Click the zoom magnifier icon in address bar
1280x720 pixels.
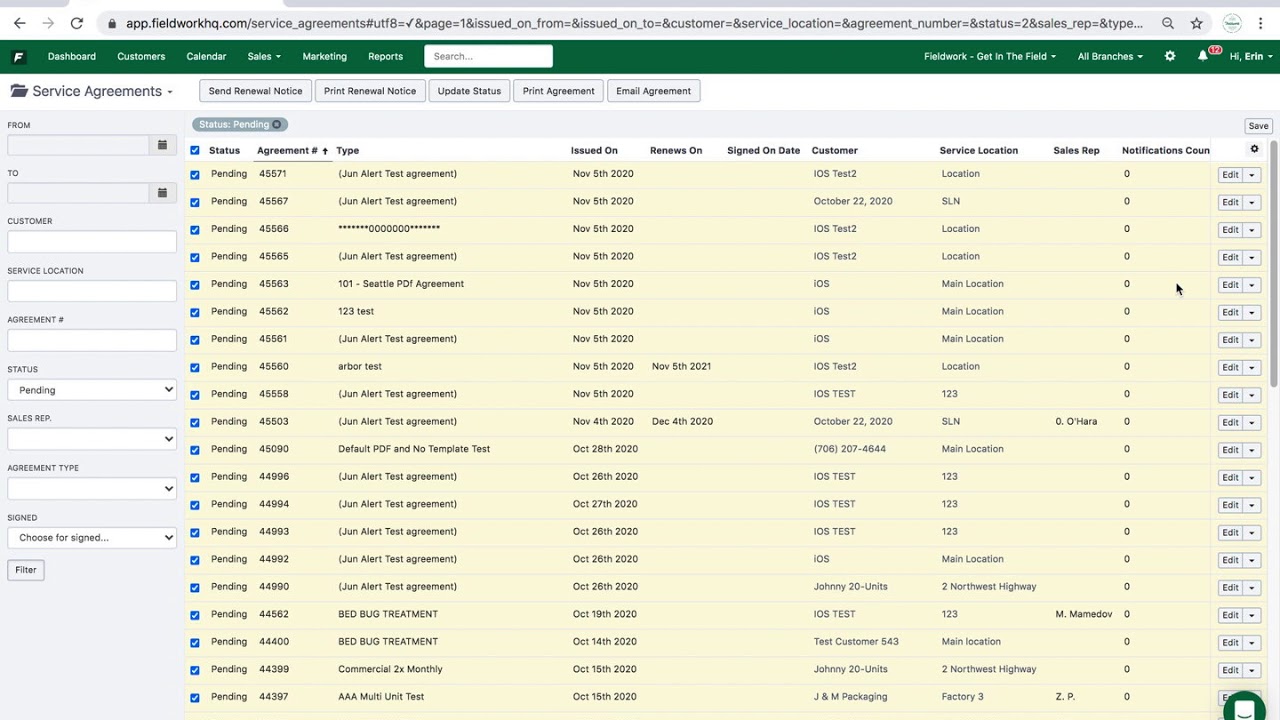1168,23
